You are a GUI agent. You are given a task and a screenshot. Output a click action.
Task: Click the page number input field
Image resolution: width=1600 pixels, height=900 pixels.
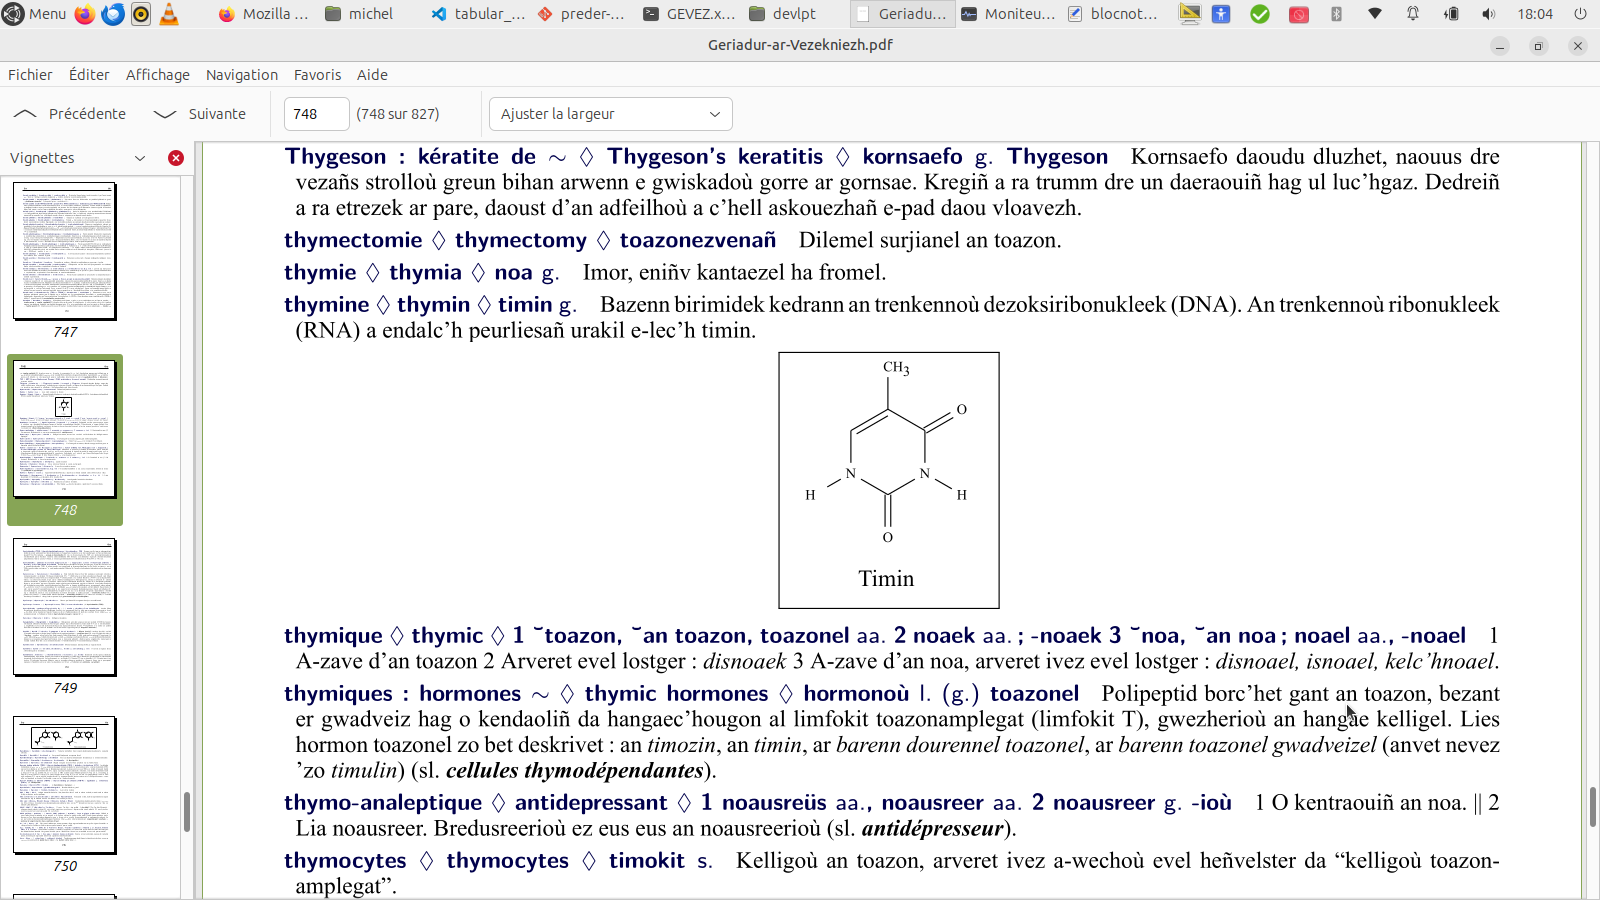(316, 114)
